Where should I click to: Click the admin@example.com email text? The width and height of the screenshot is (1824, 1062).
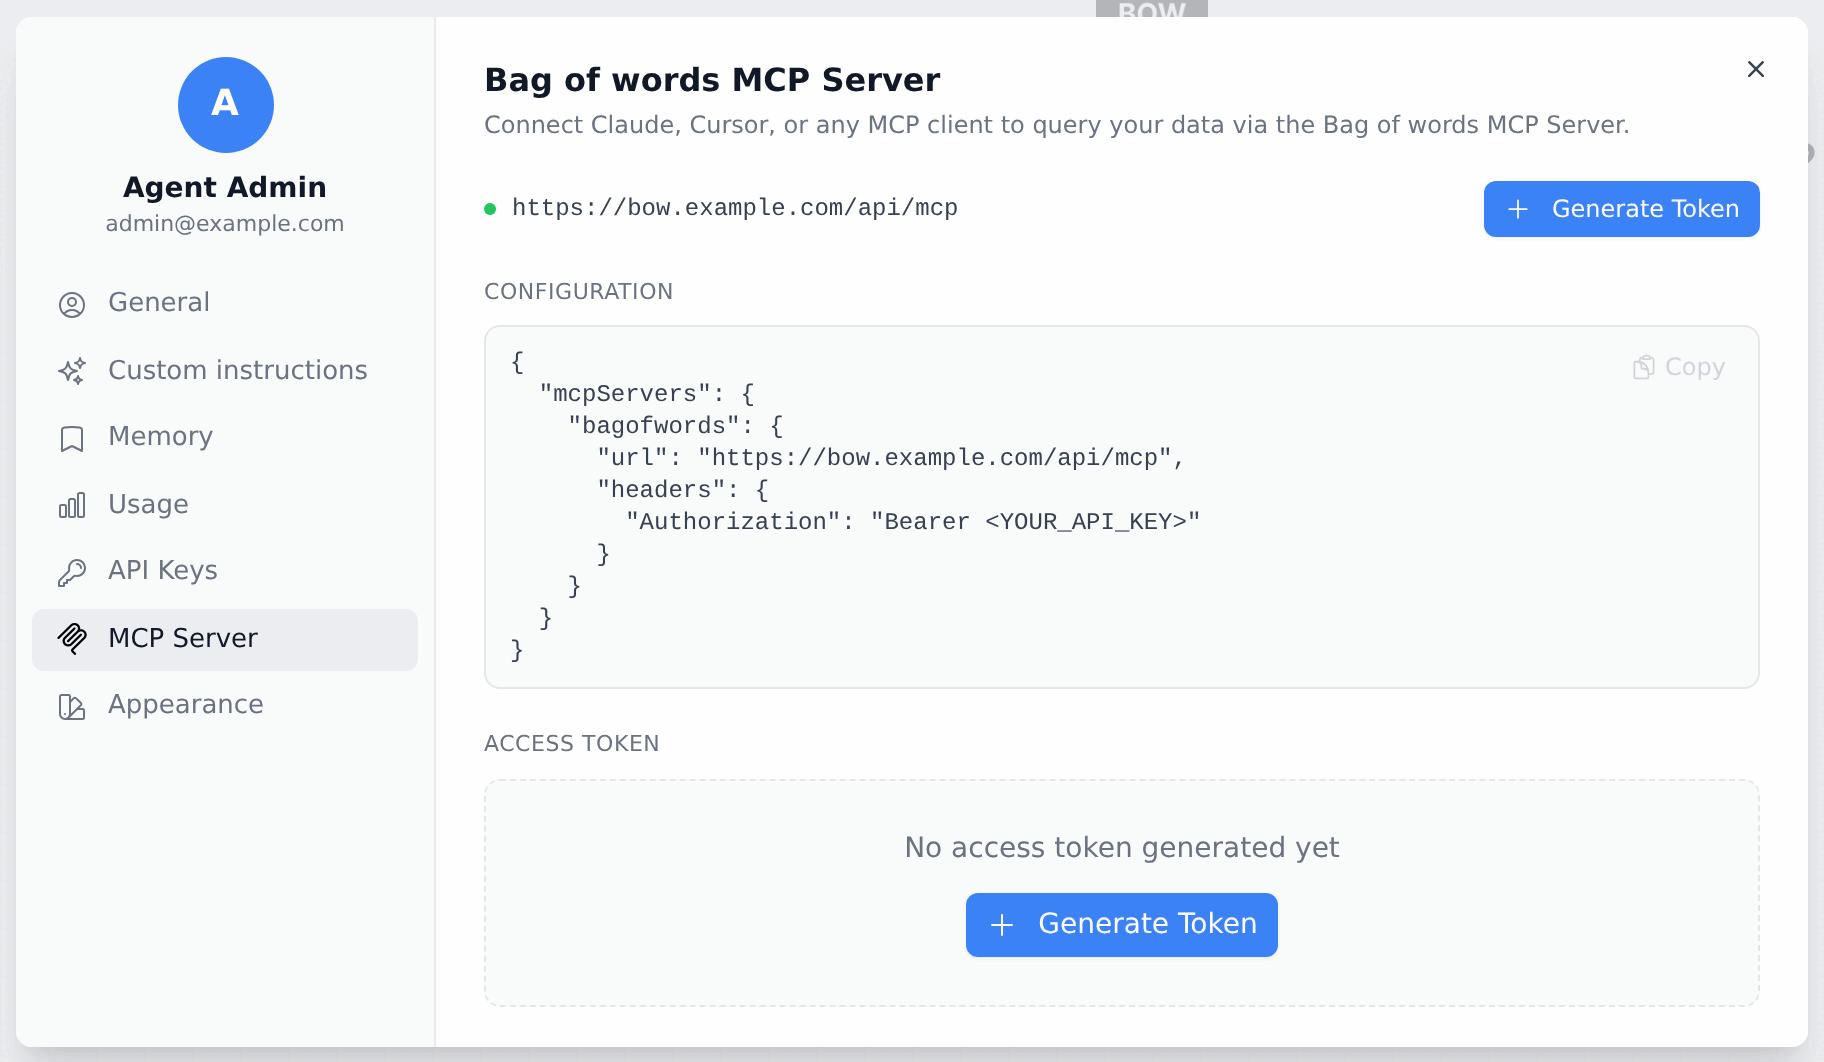click(225, 224)
